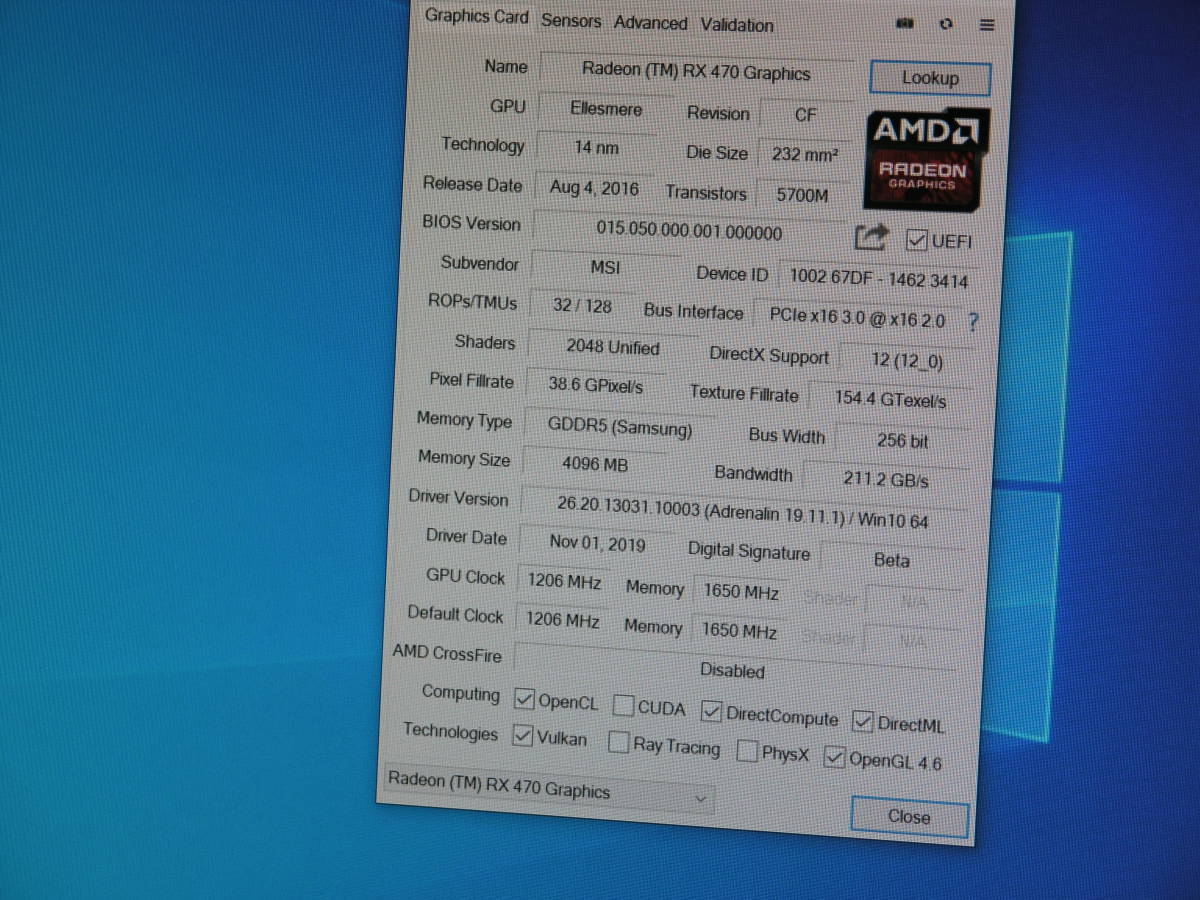Open the Radeon RX 470 GPU selector dropdown
The width and height of the screenshot is (1200, 900).
pos(548,788)
